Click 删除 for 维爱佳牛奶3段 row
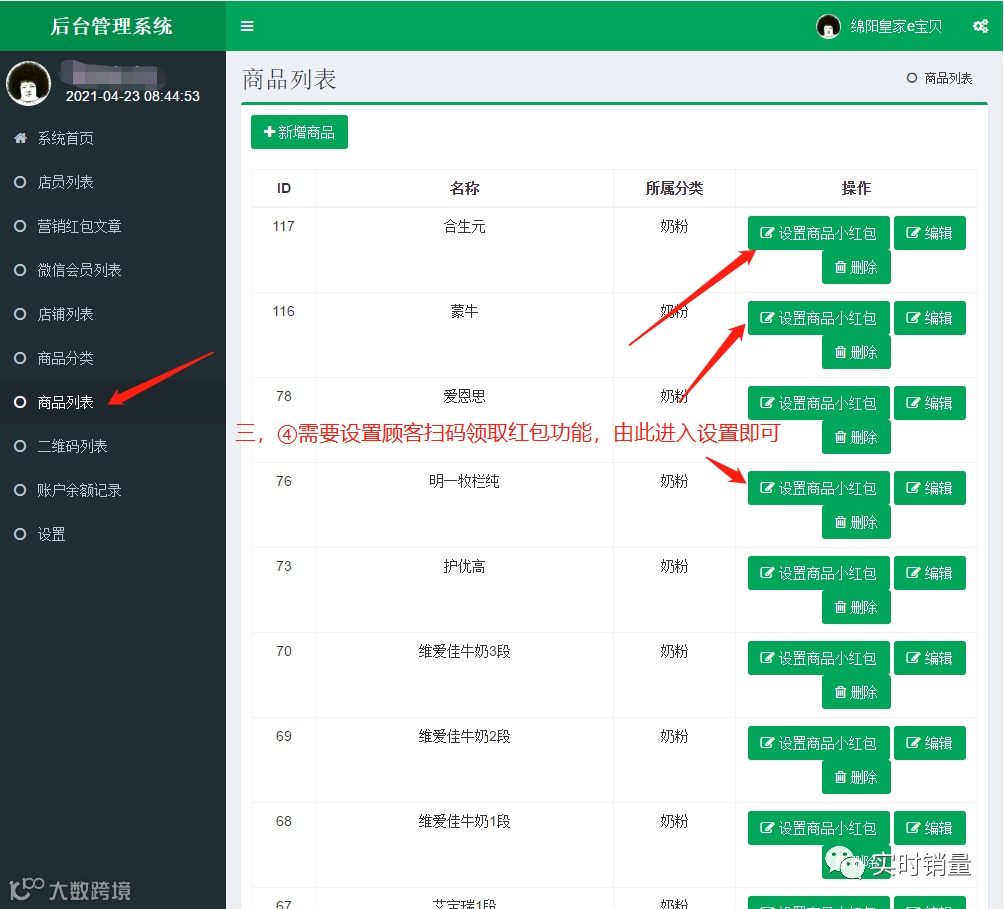The image size is (1004, 909). [856, 692]
